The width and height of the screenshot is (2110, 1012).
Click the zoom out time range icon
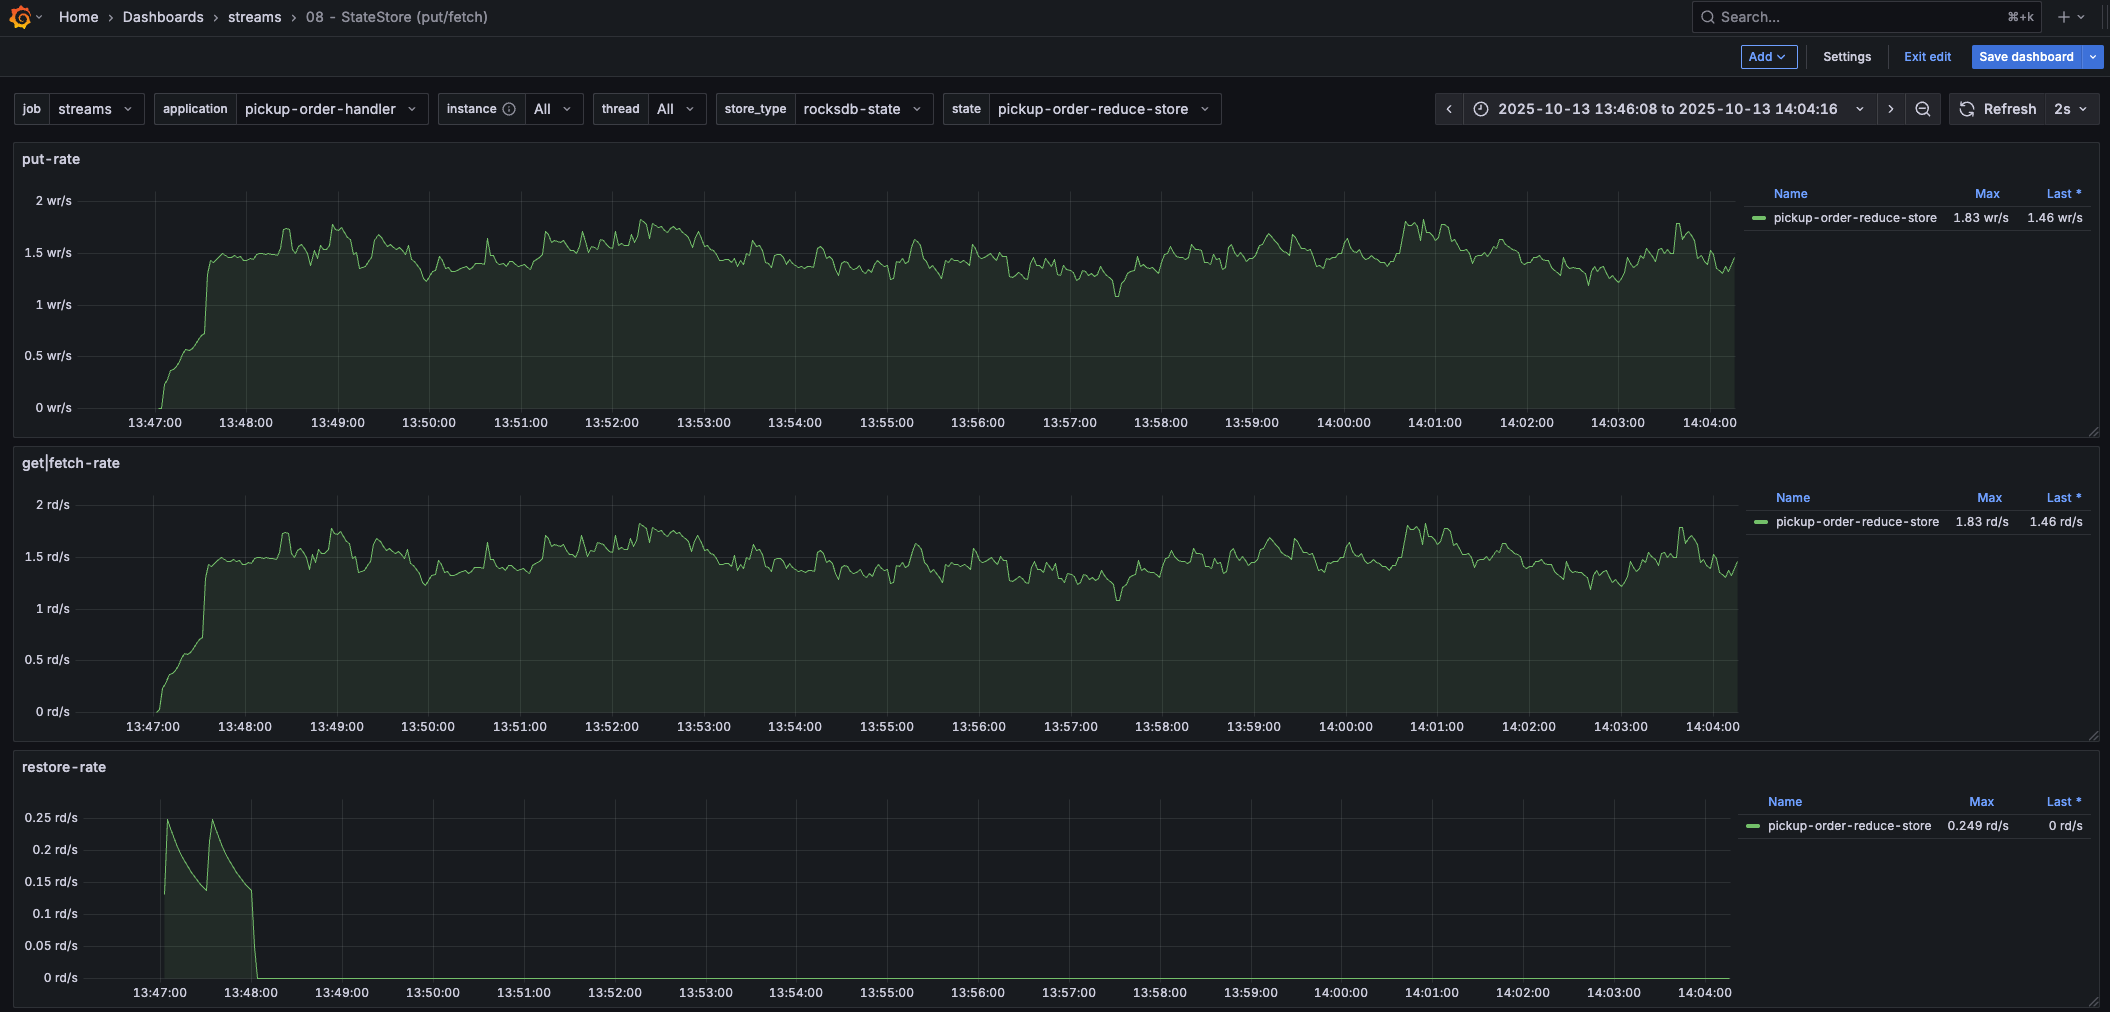(1922, 109)
